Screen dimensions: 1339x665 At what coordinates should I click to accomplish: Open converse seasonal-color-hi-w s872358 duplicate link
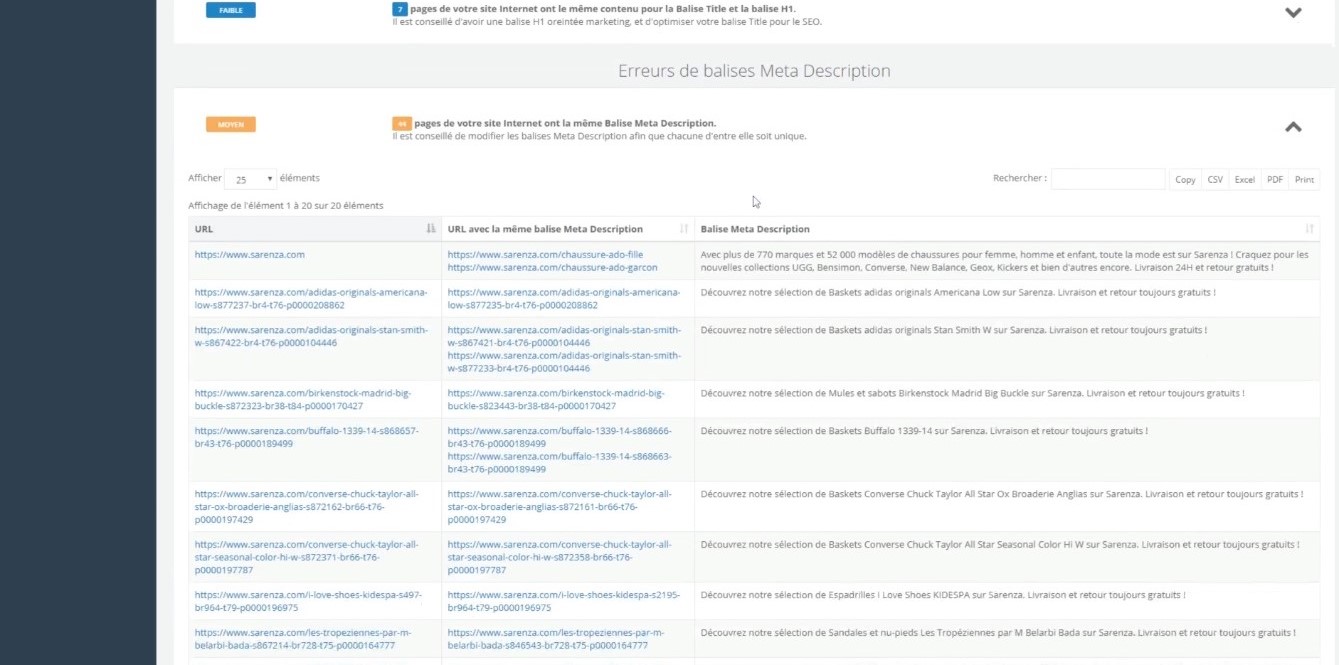click(559, 557)
